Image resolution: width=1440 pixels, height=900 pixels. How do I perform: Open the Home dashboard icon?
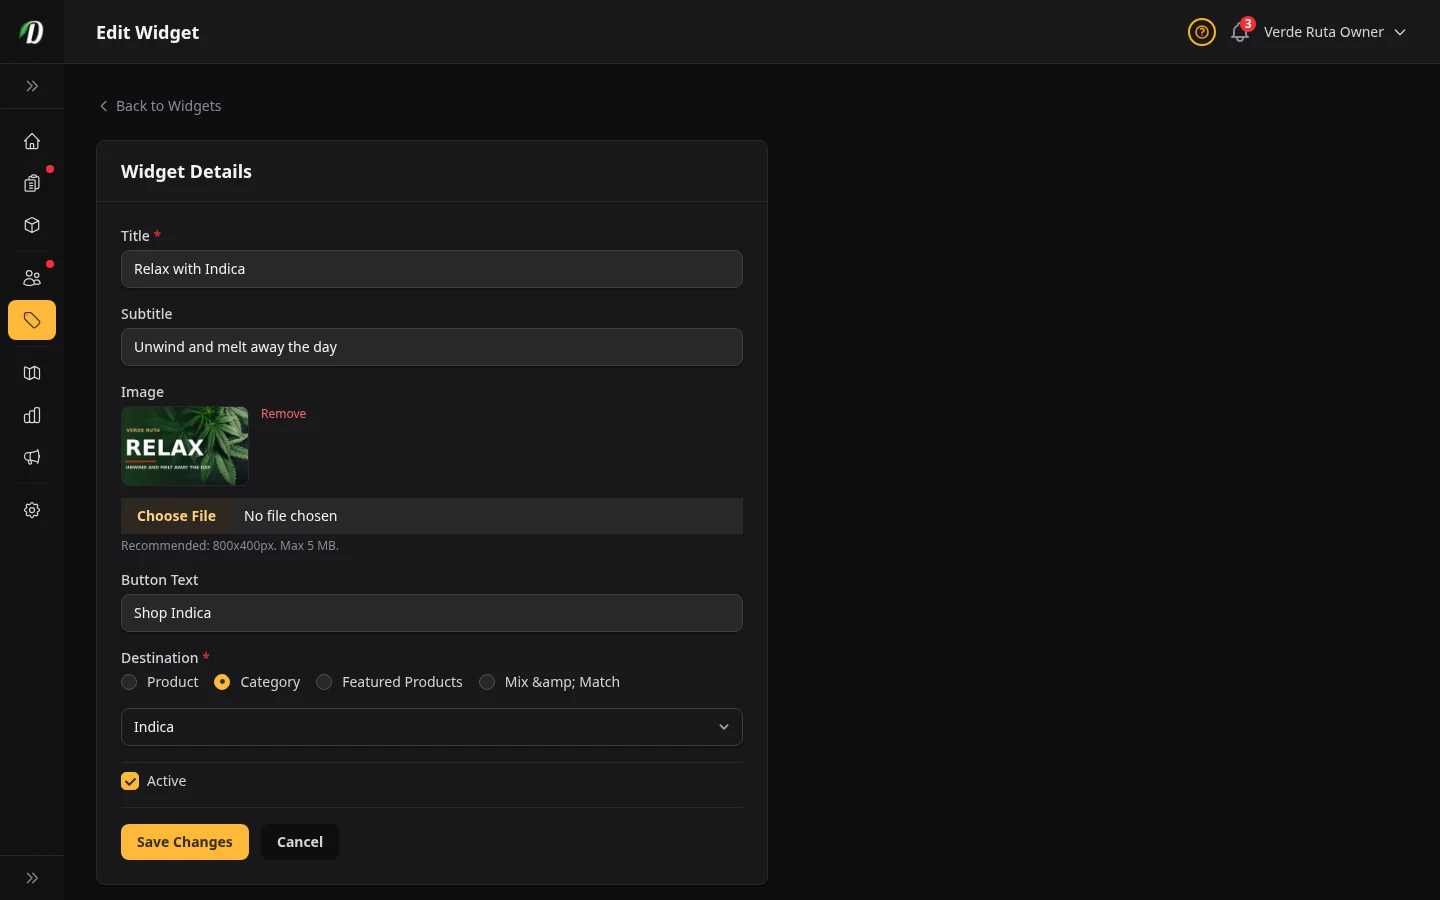coord(32,141)
